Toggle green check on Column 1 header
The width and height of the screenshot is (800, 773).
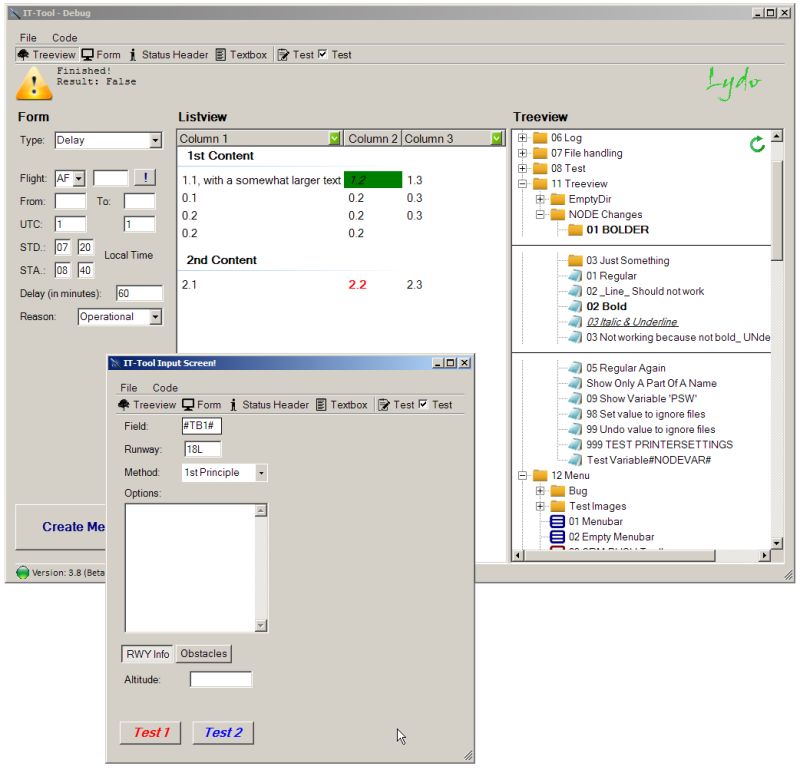335,138
